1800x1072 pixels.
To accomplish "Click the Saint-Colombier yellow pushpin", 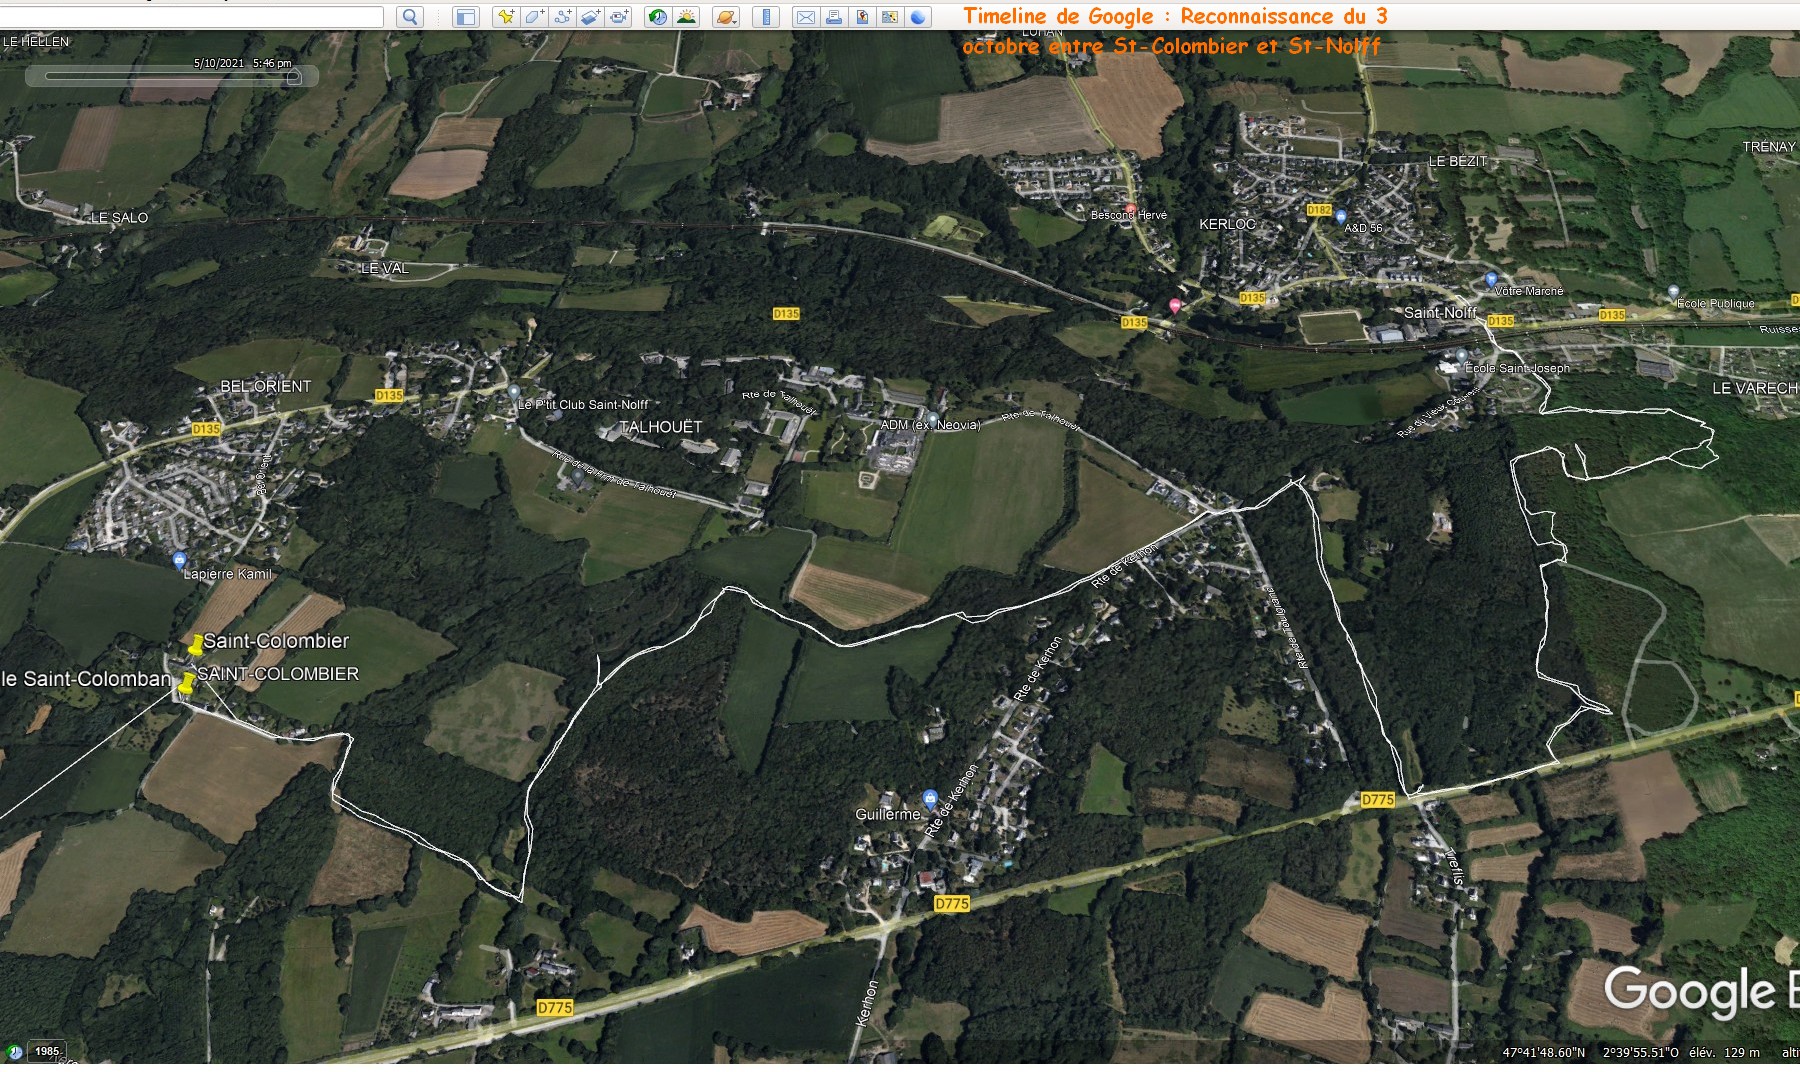I will [x=195, y=645].
